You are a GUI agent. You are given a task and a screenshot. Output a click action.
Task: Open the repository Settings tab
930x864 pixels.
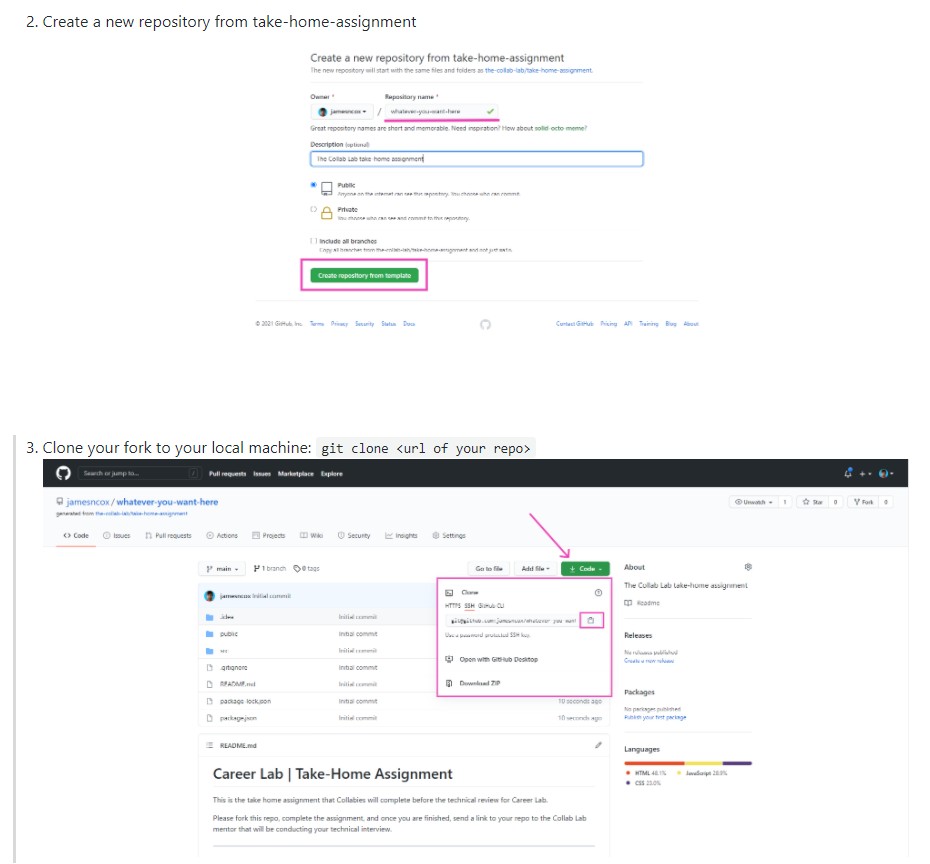[x=449, y=535]
